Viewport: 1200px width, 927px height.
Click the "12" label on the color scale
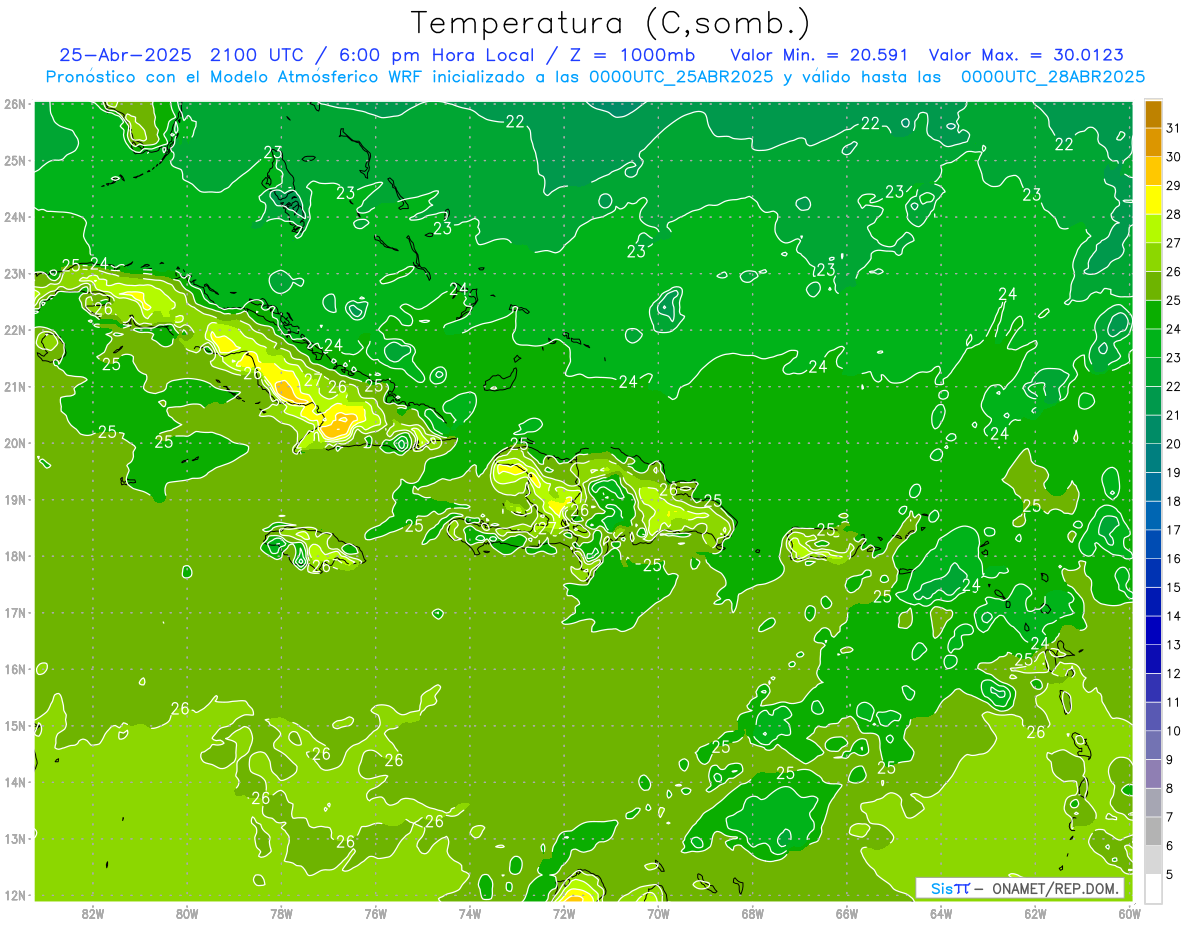(x=1173, y=673)
